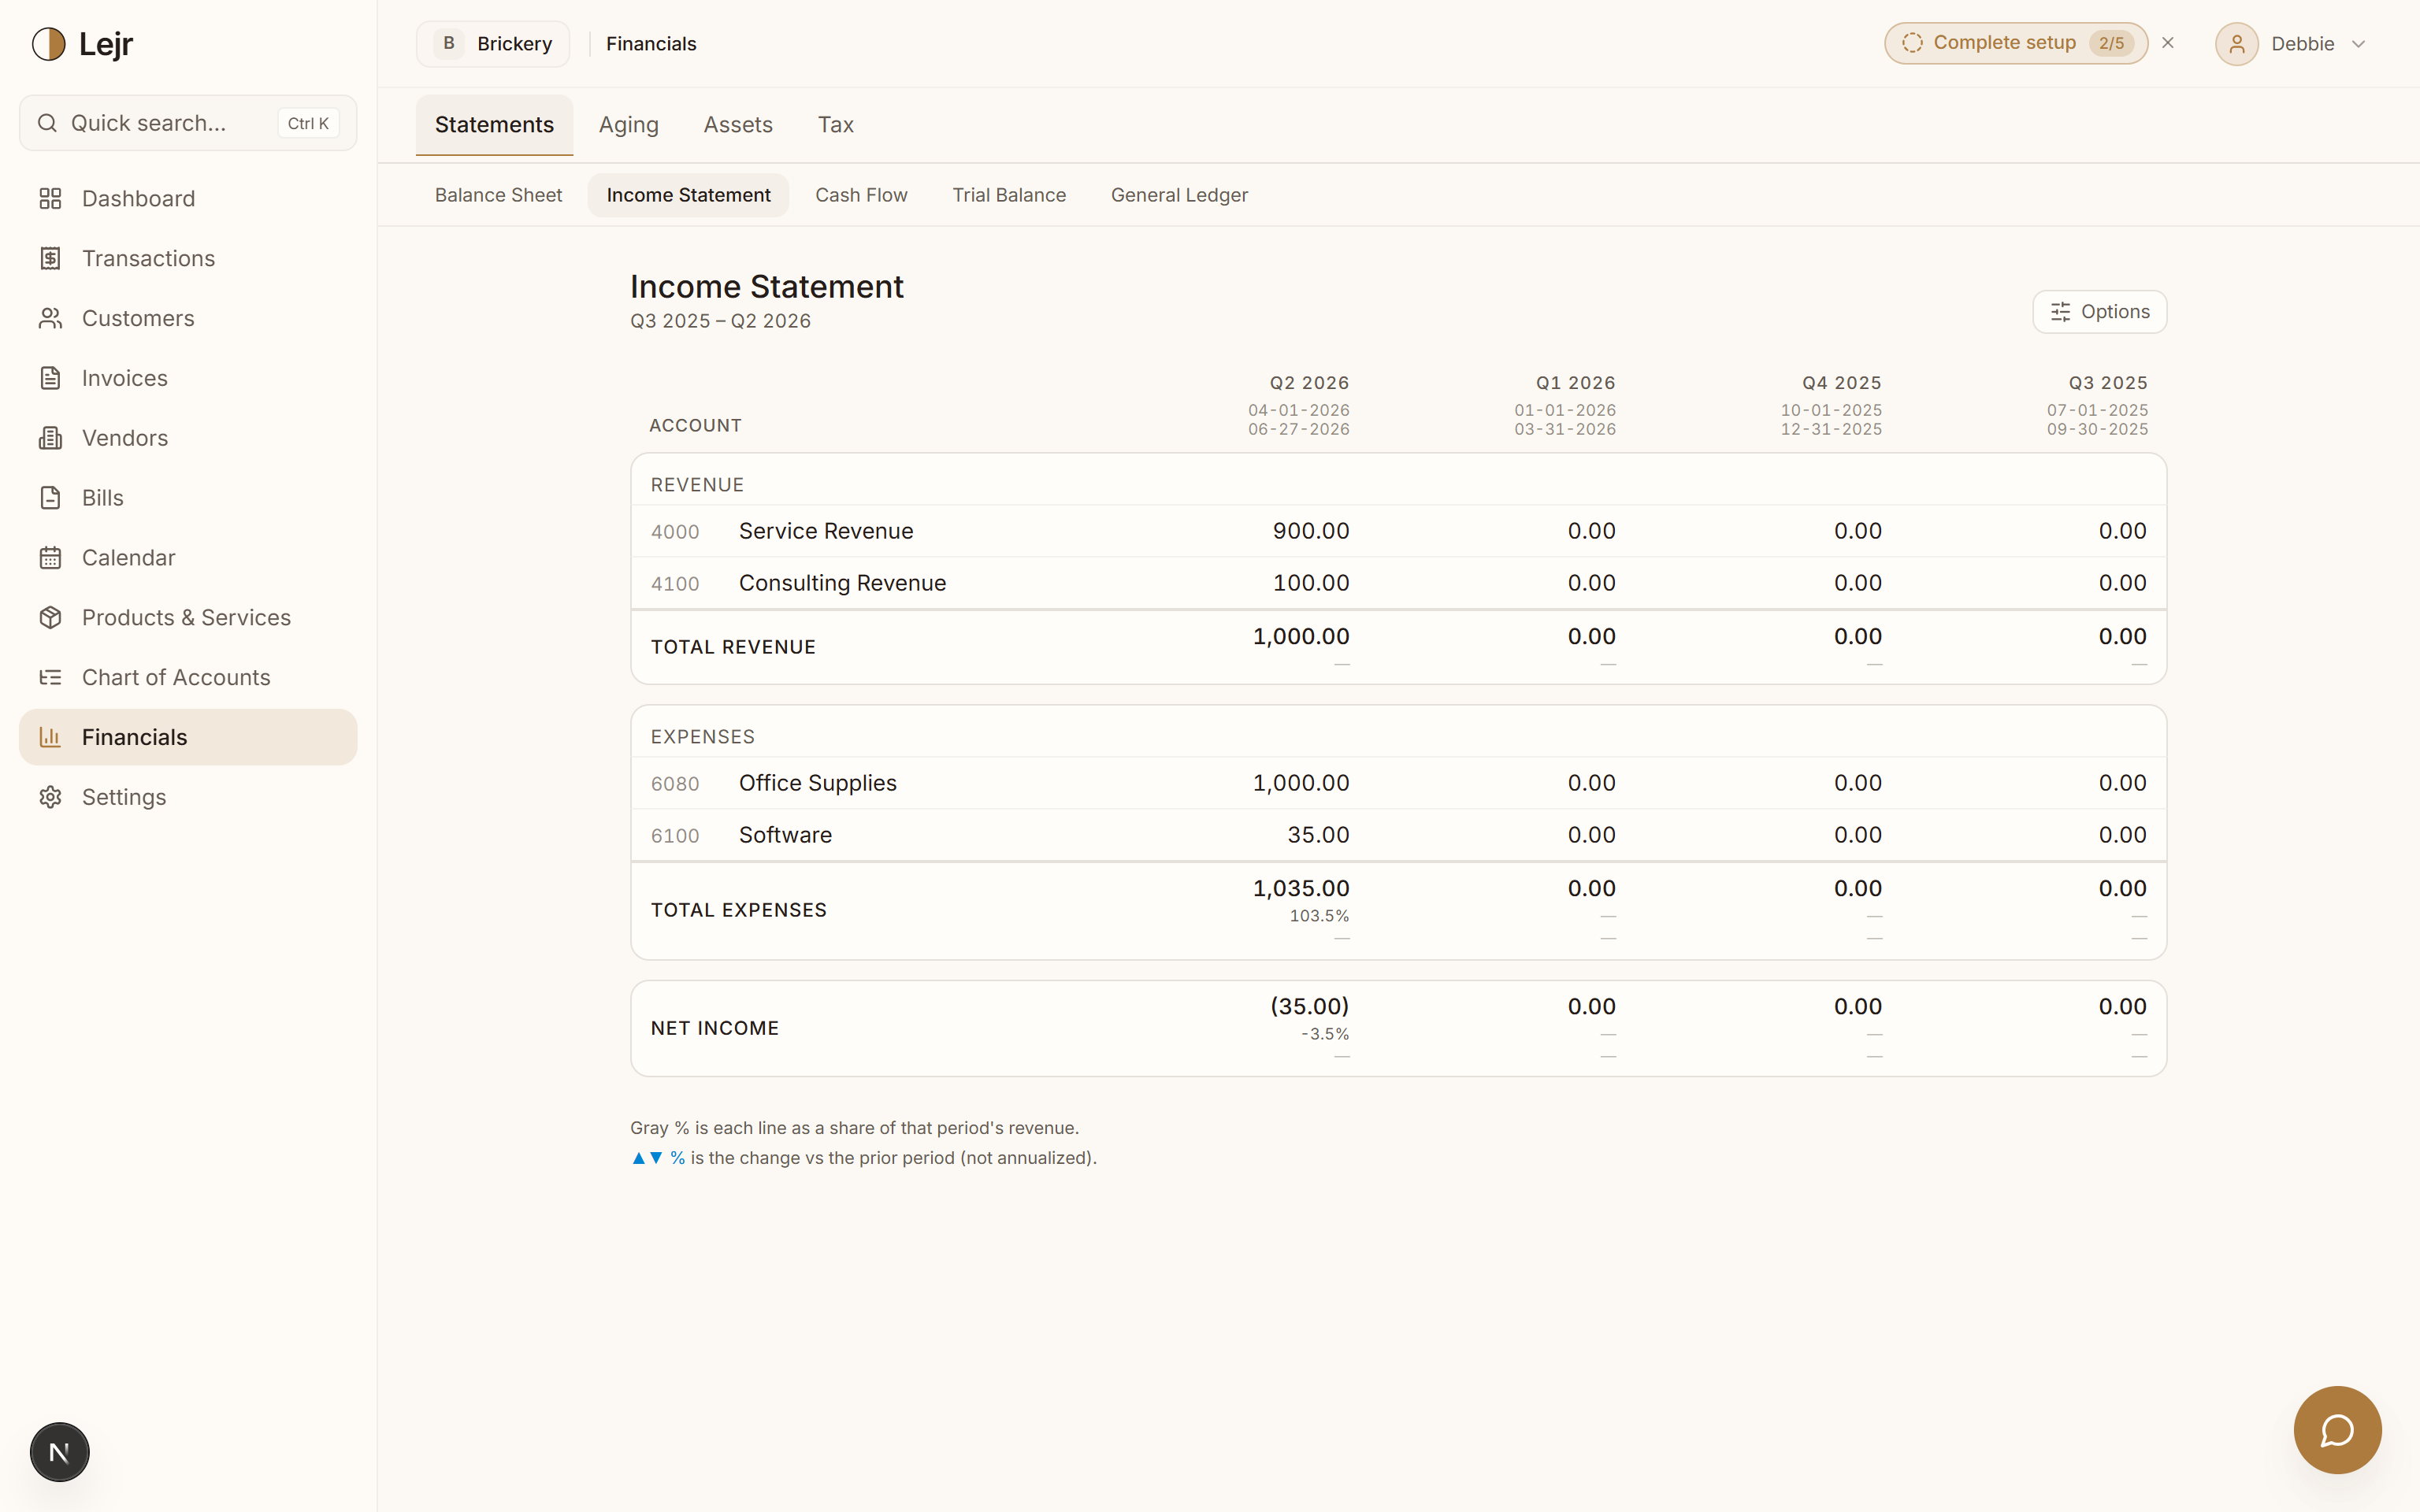Click the Invoices document icon

[x=50, y=378]
